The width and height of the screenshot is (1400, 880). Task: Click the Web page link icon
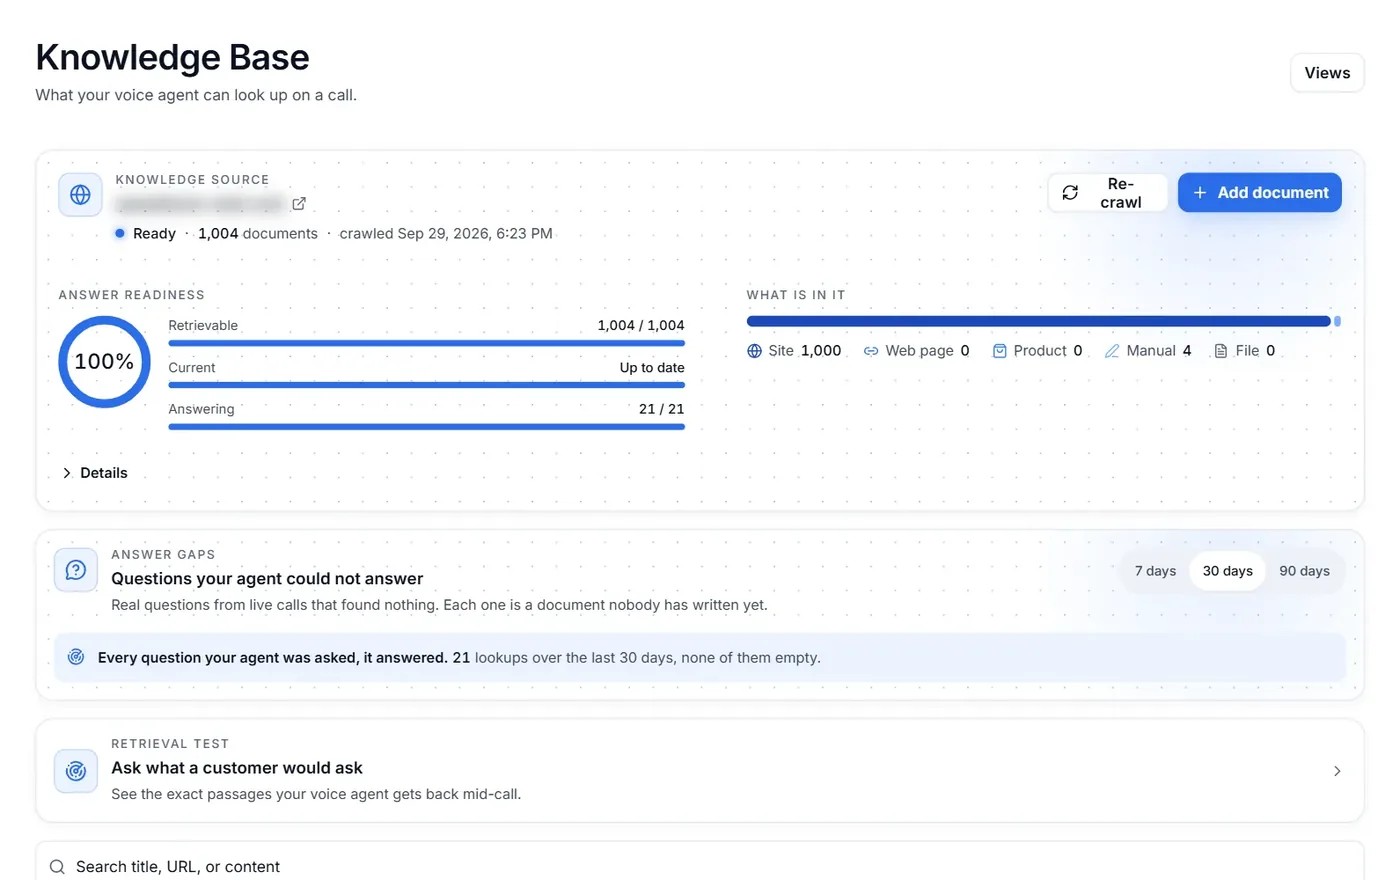point(871,351)
